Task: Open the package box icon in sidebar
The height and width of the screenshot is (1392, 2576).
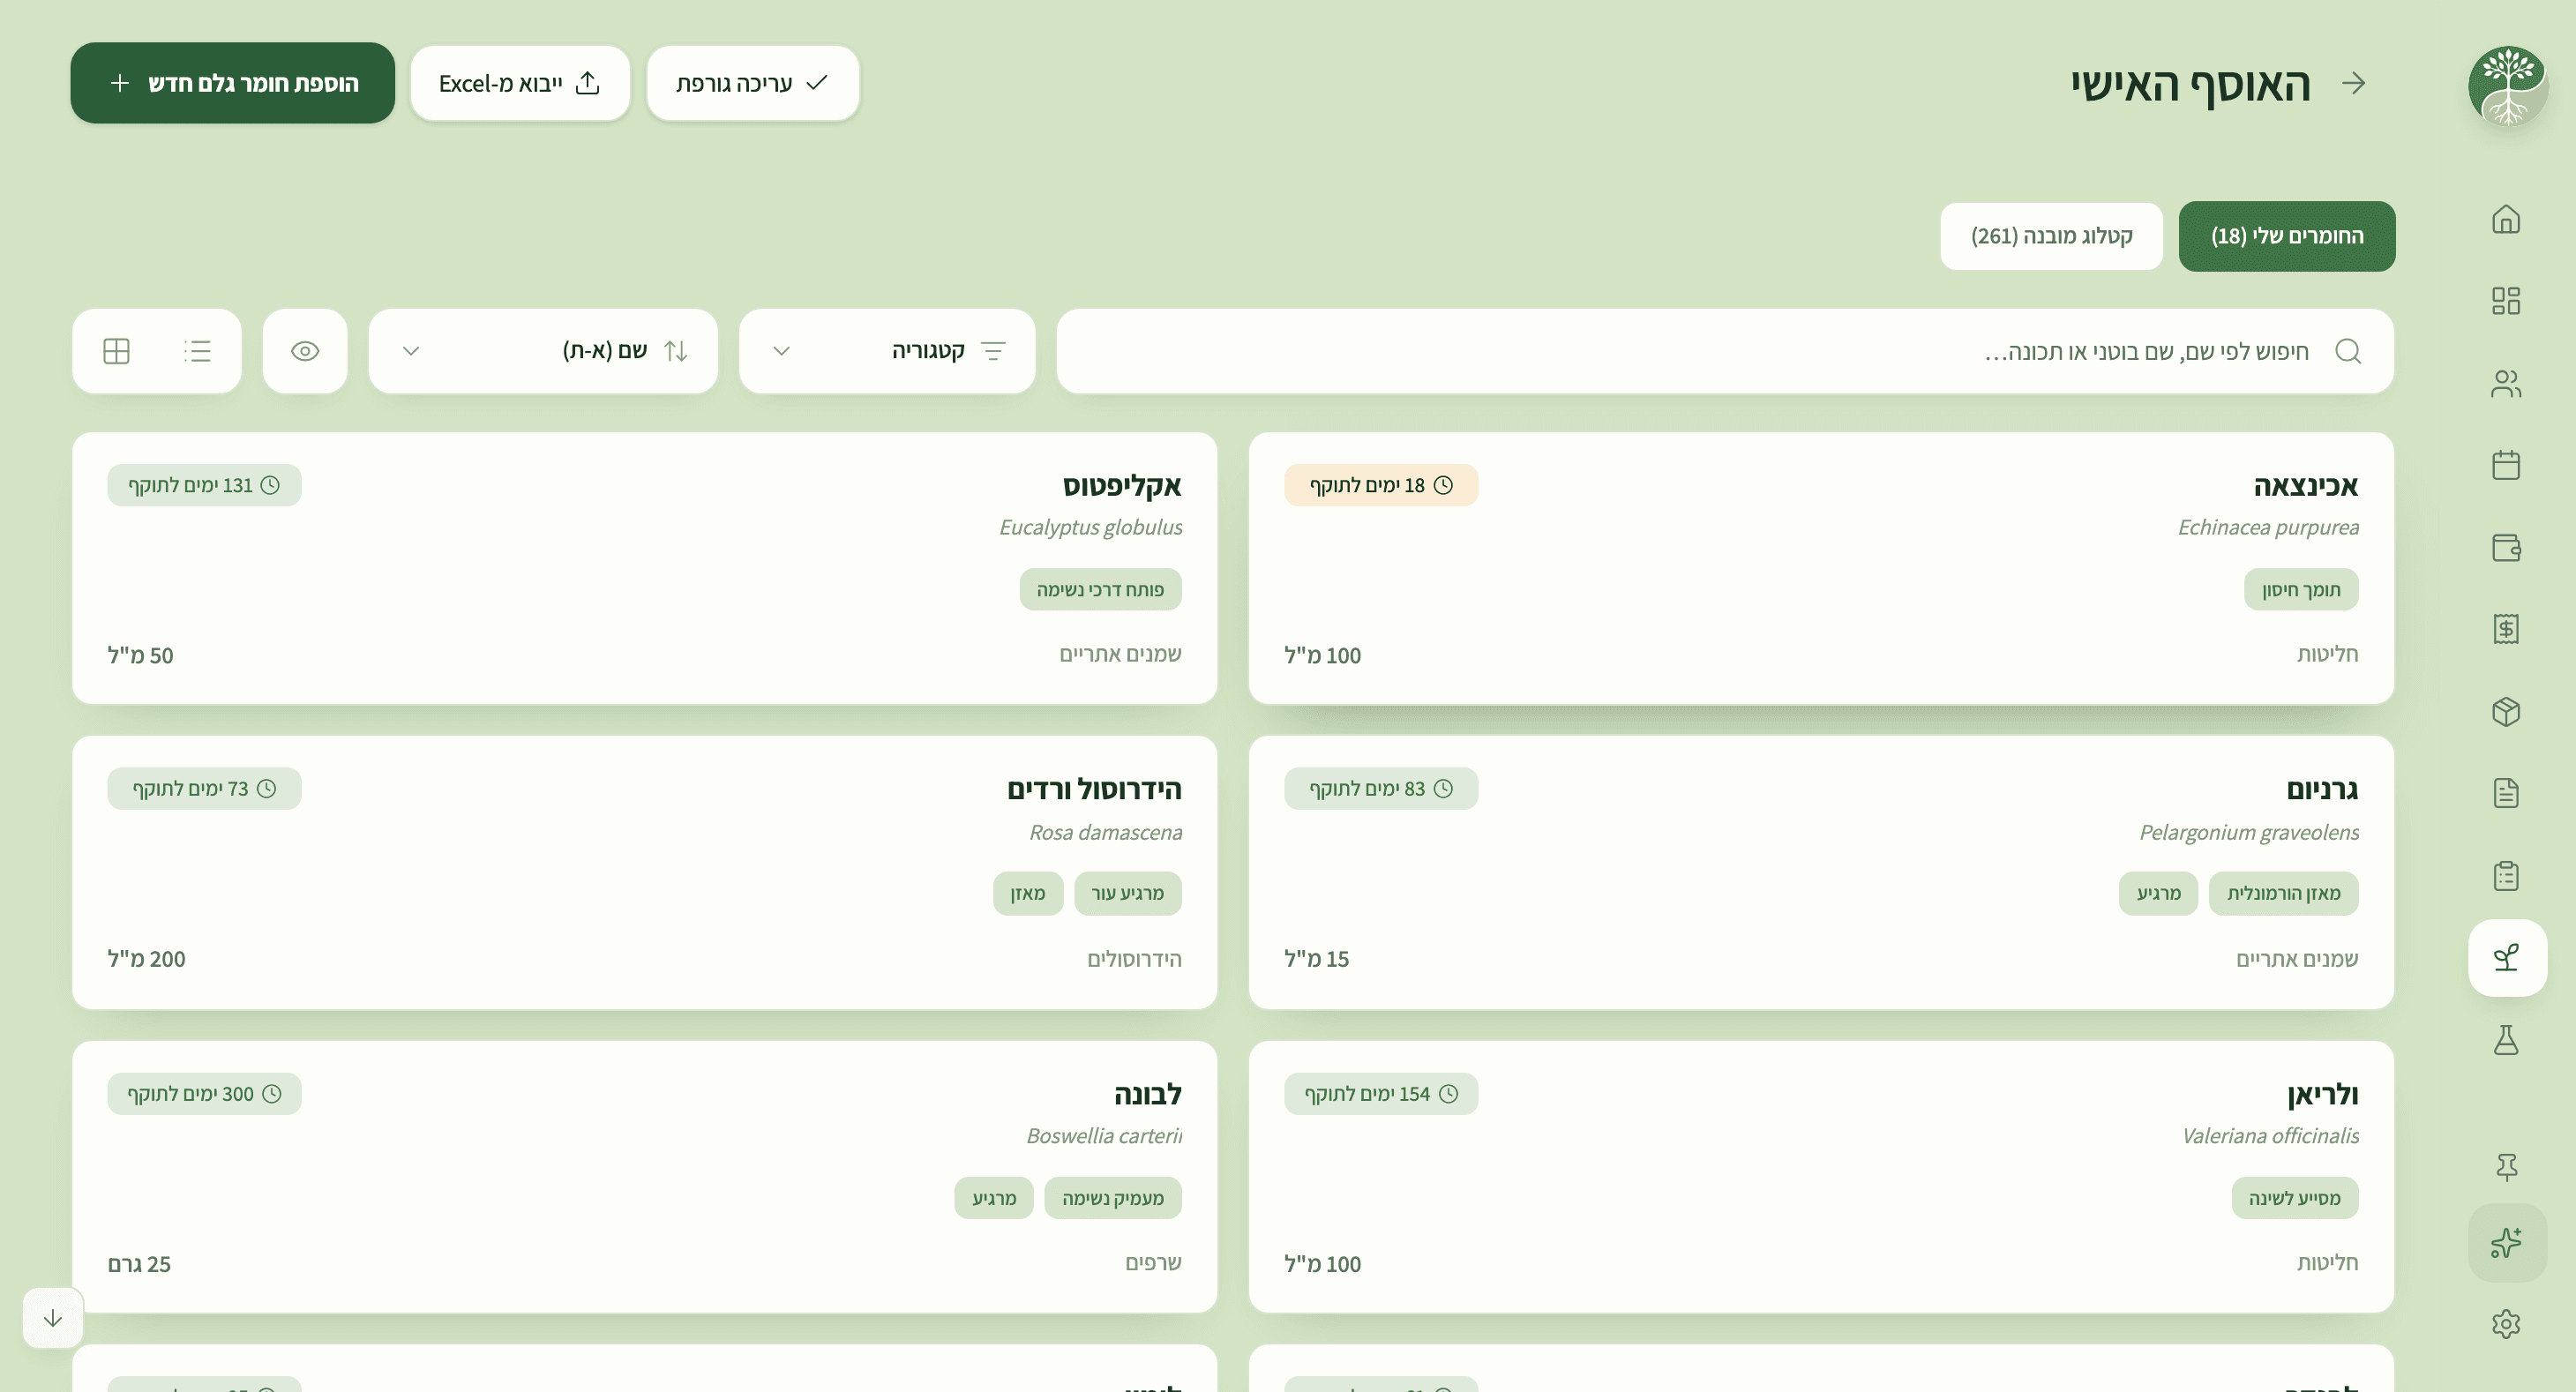Action: (2505, 712)
